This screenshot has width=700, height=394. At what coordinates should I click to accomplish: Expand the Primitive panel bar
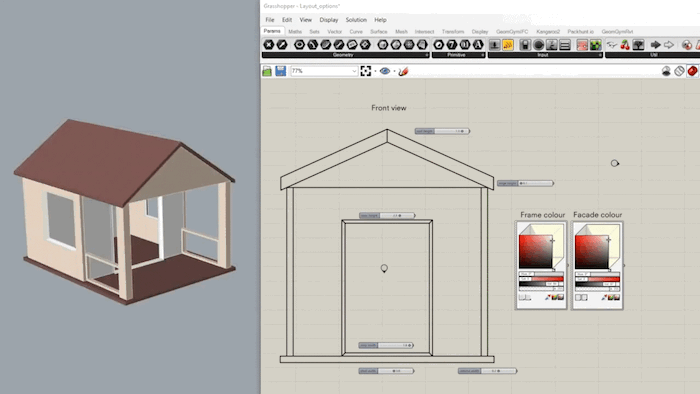click(x=458, y=55)
